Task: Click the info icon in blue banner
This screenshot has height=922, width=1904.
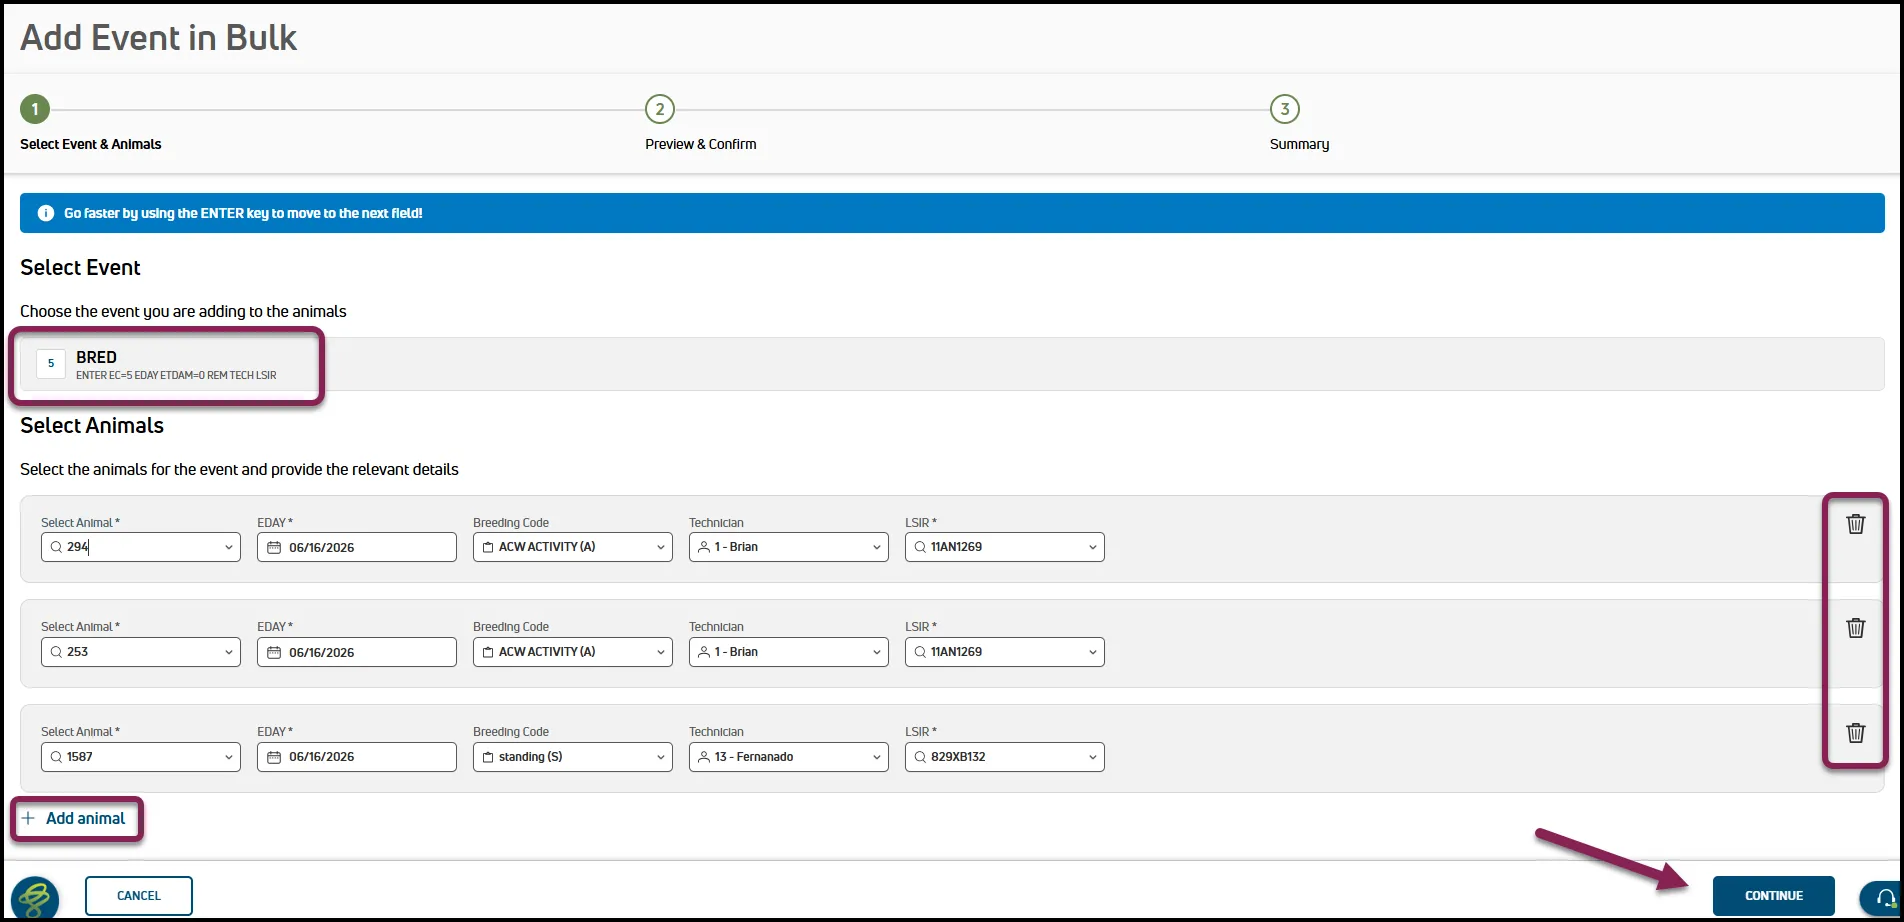Action: click(46, 213)
